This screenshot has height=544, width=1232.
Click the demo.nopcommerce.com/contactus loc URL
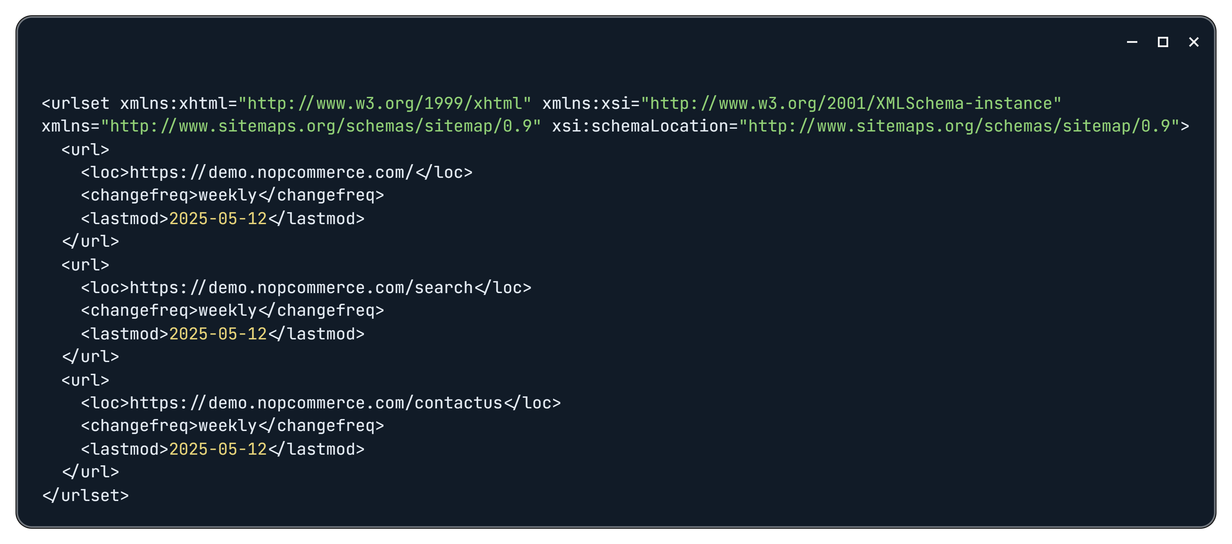(x=316, y=403)
